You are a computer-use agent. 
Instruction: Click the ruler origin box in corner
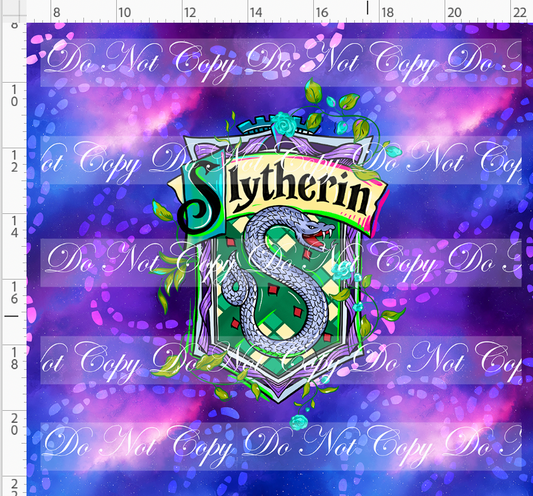[x=13, y=11]
